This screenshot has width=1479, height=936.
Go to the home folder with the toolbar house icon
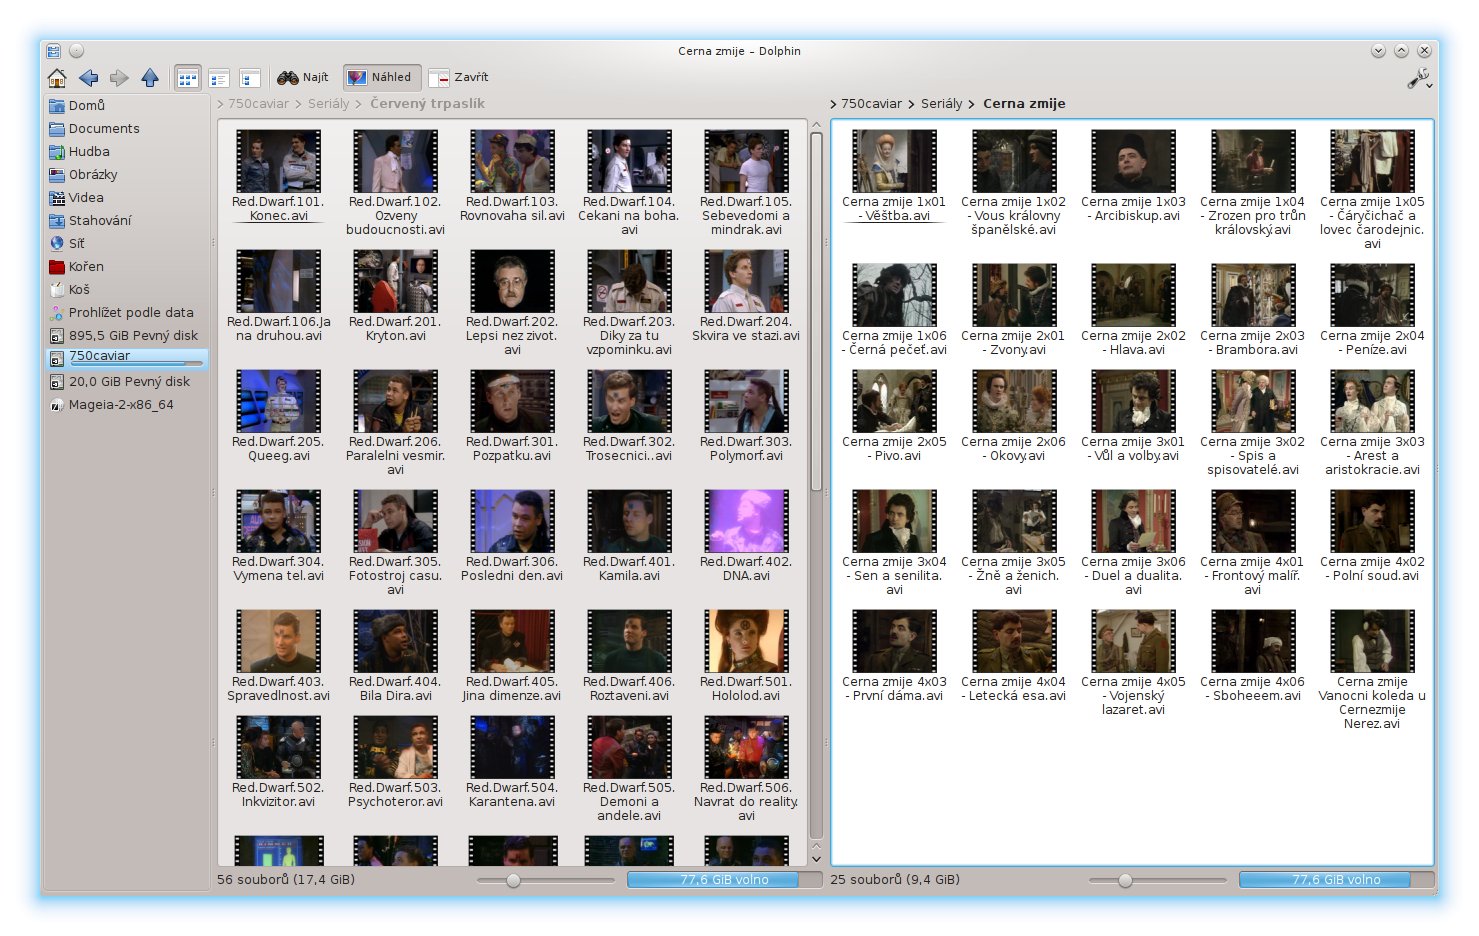(57, 78)
